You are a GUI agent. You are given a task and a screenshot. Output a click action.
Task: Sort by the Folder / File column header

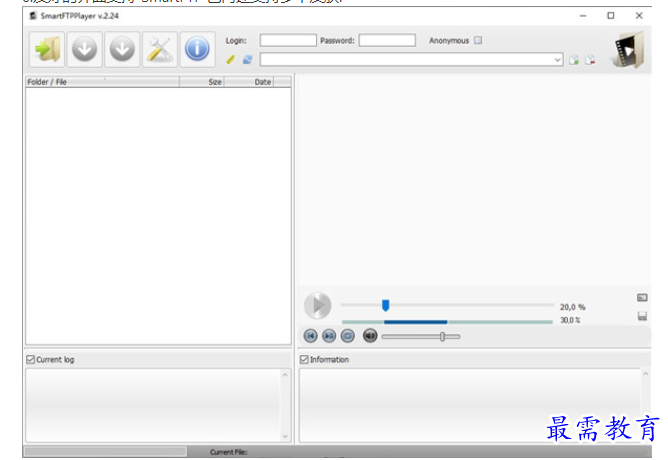click(x=102, y=82)
